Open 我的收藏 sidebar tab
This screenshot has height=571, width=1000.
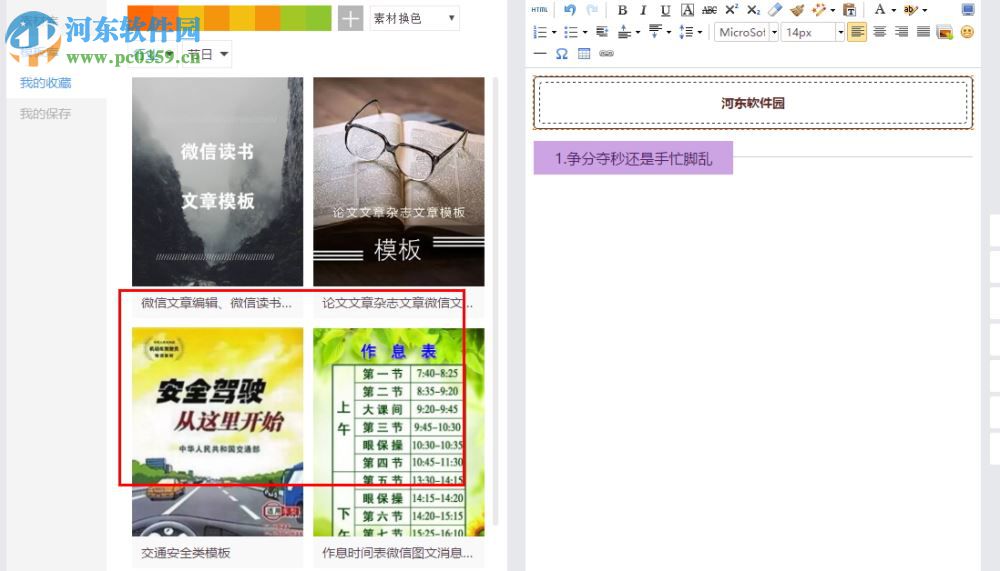point(45,83)
